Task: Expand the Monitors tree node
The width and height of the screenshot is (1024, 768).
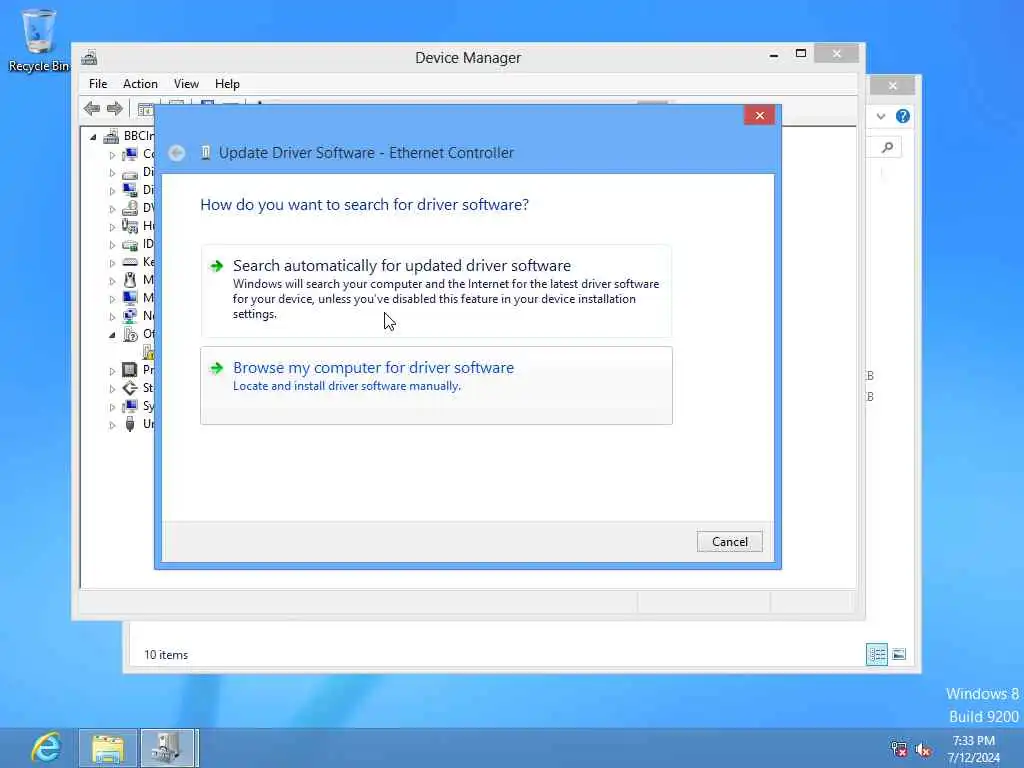Action: coord(112,298)
